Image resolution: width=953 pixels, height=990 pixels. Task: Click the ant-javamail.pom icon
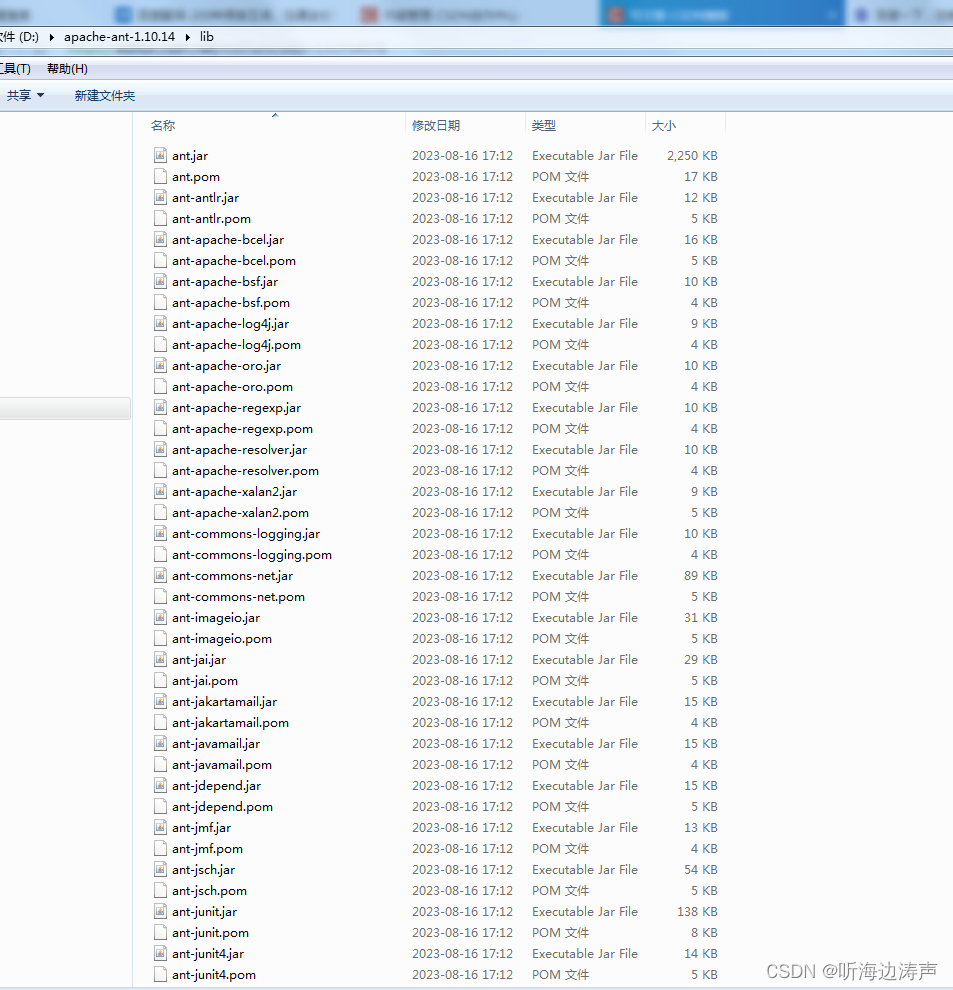160,765
